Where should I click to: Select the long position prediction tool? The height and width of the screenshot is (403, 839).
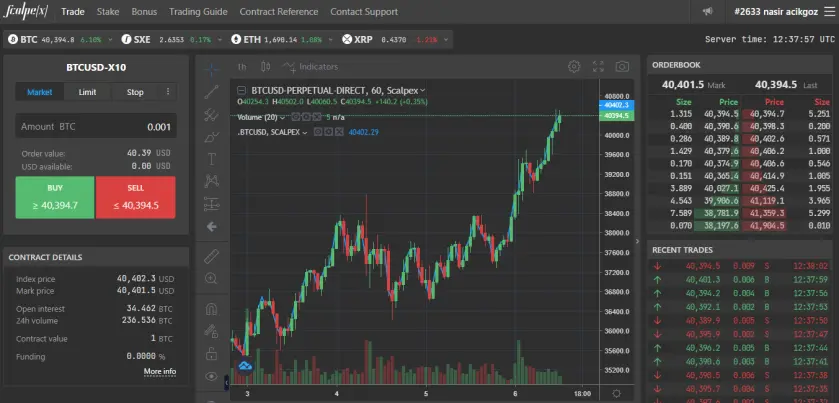click(x=212, y=204)
